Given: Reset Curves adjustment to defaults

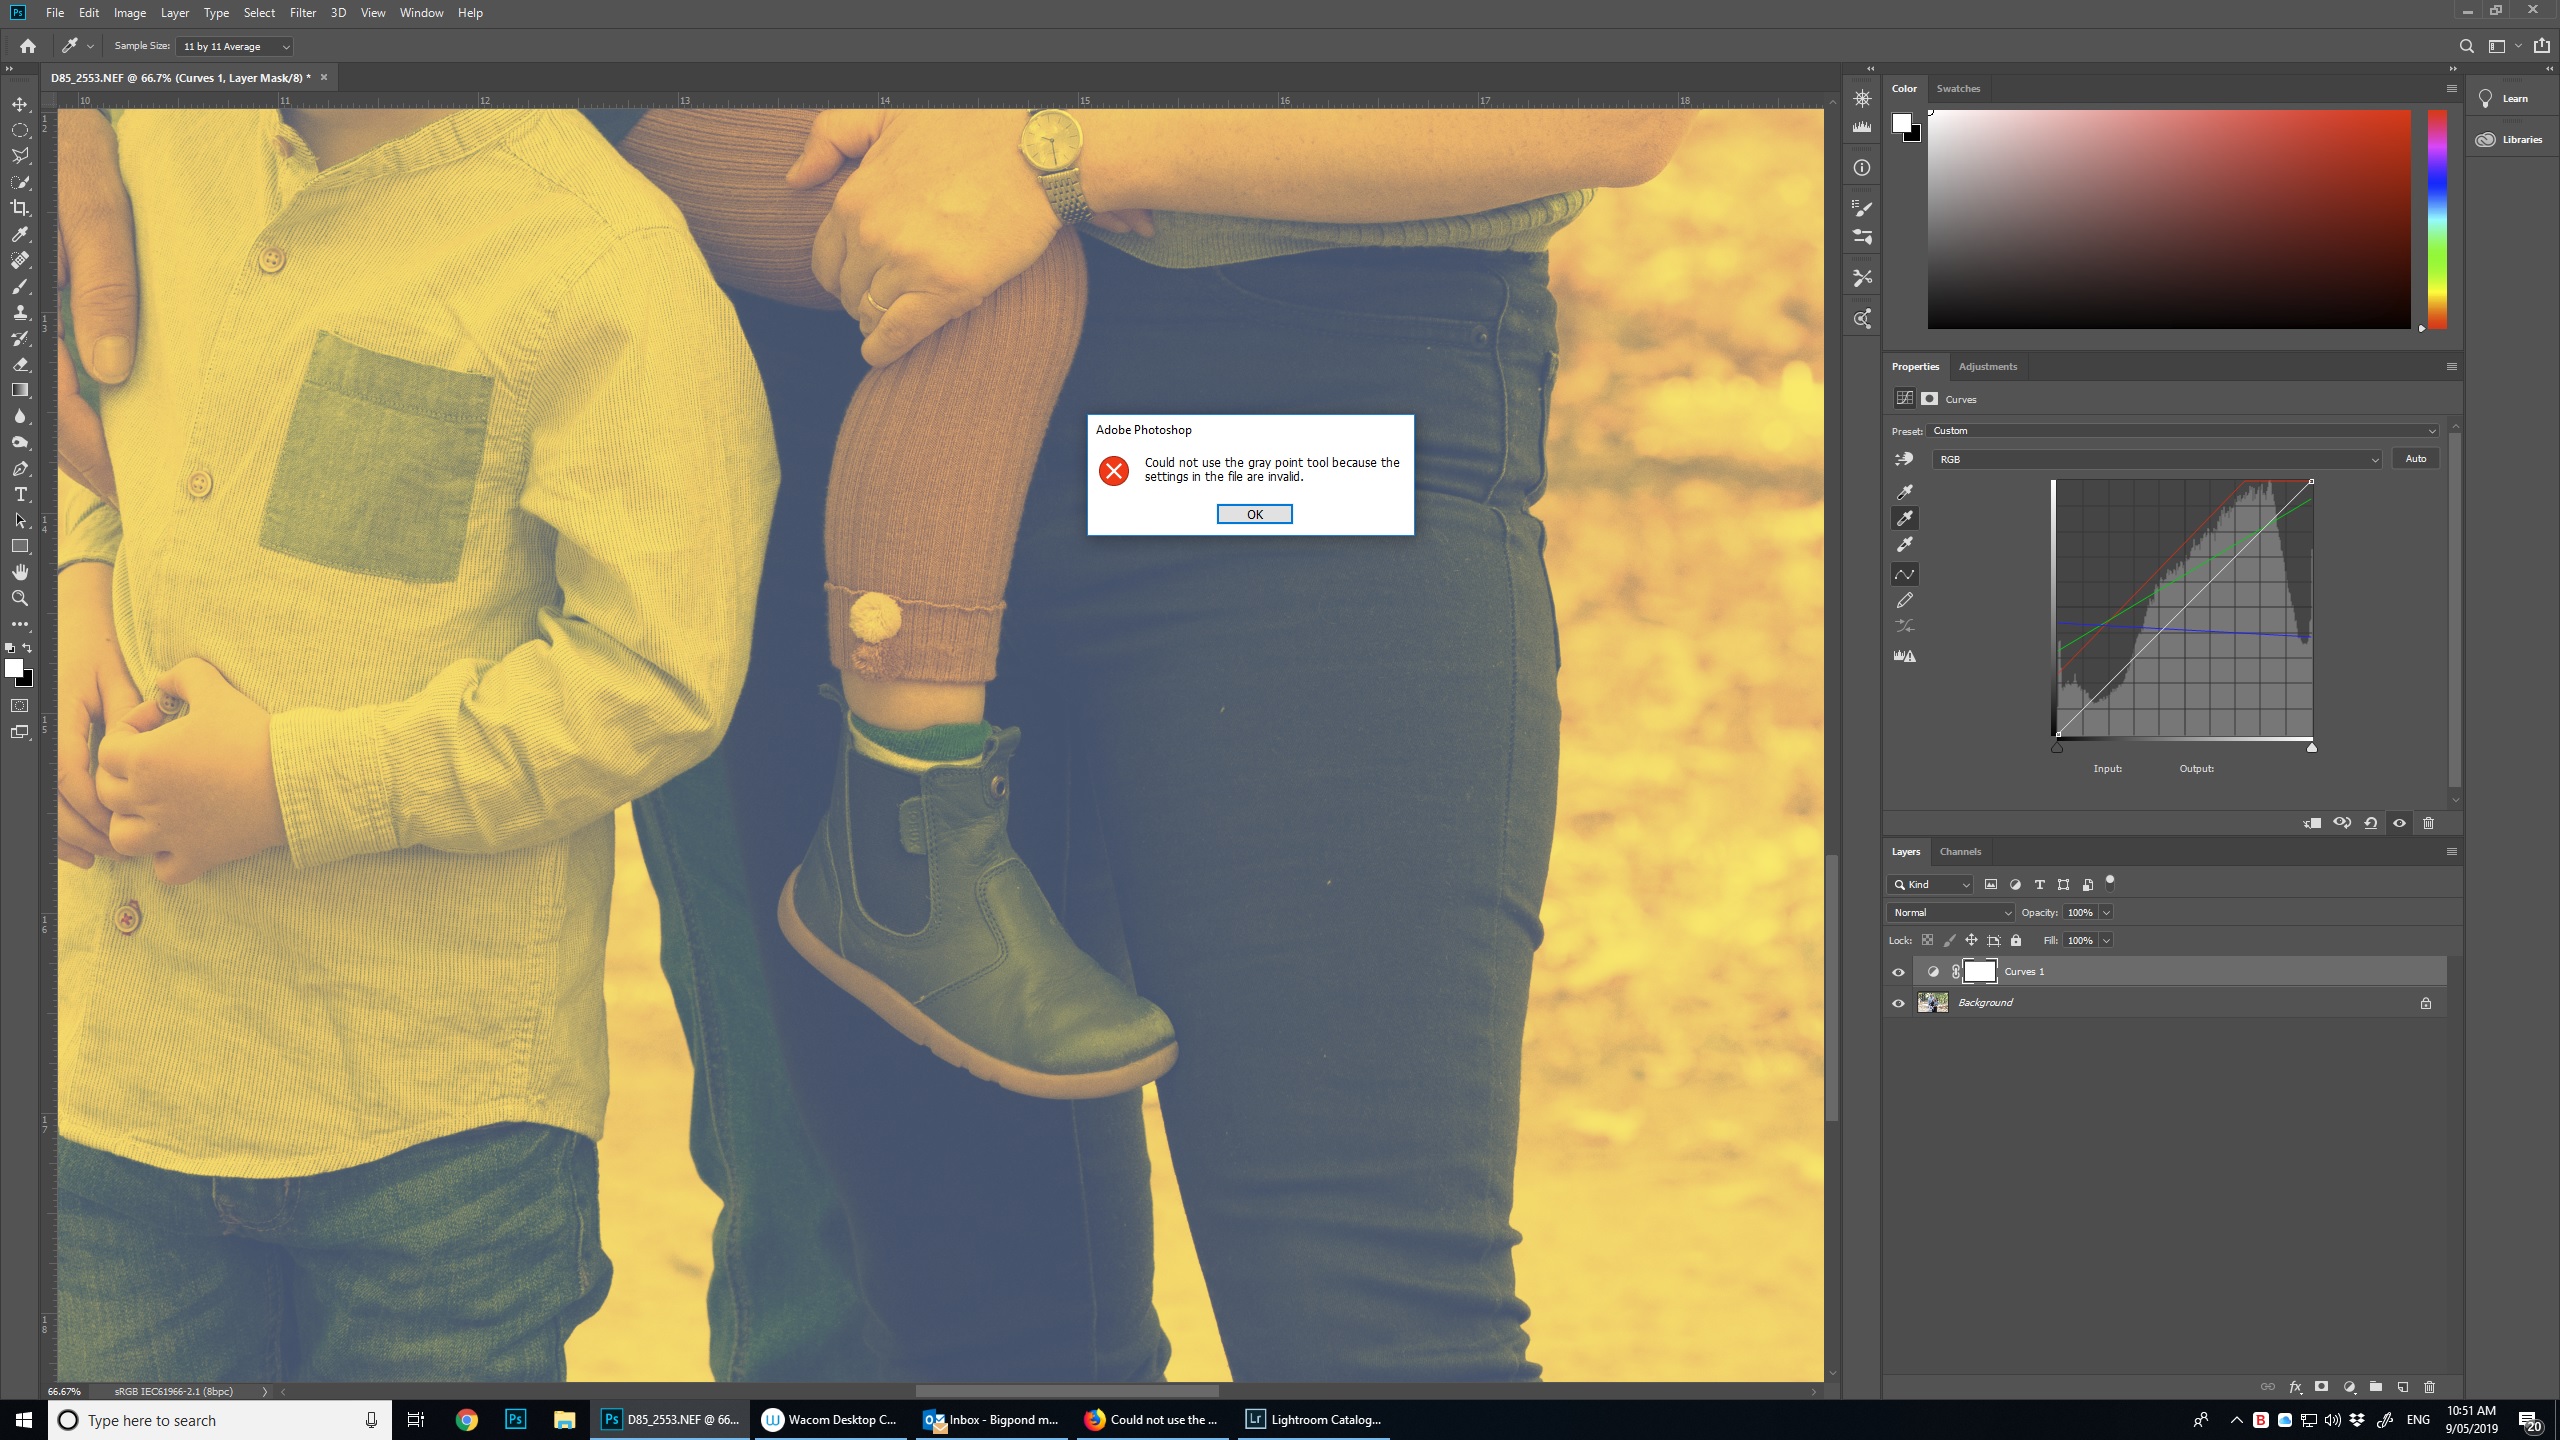Looking at the screenshot, I should [x=2371, y=823].
